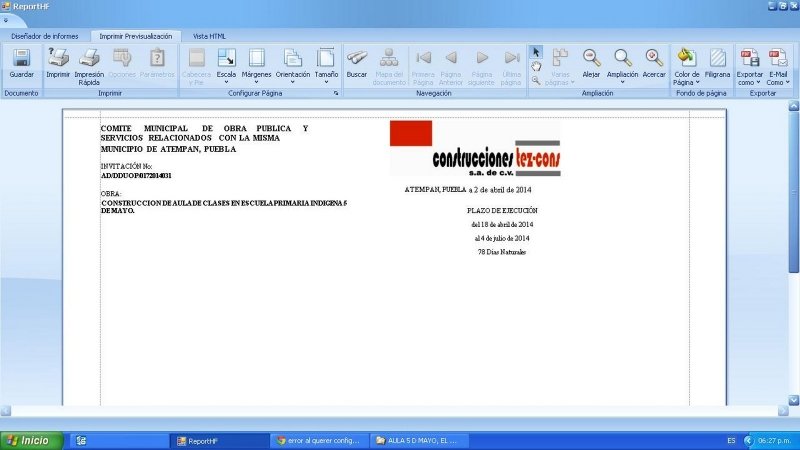Switch to the Diseñador de informes tab

44,35
